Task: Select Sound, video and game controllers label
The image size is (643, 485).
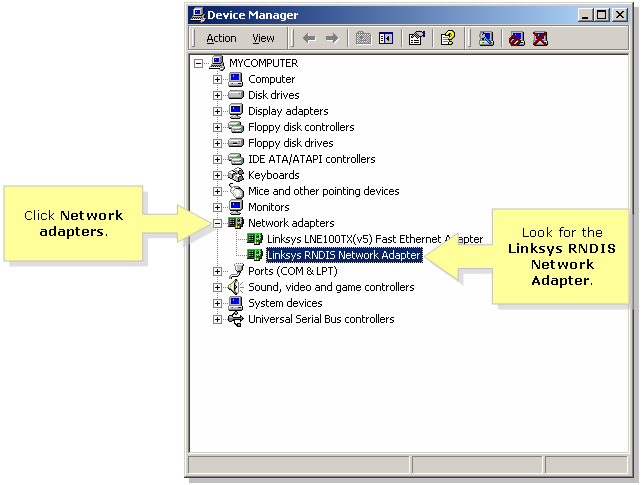Action: point(331,287)
